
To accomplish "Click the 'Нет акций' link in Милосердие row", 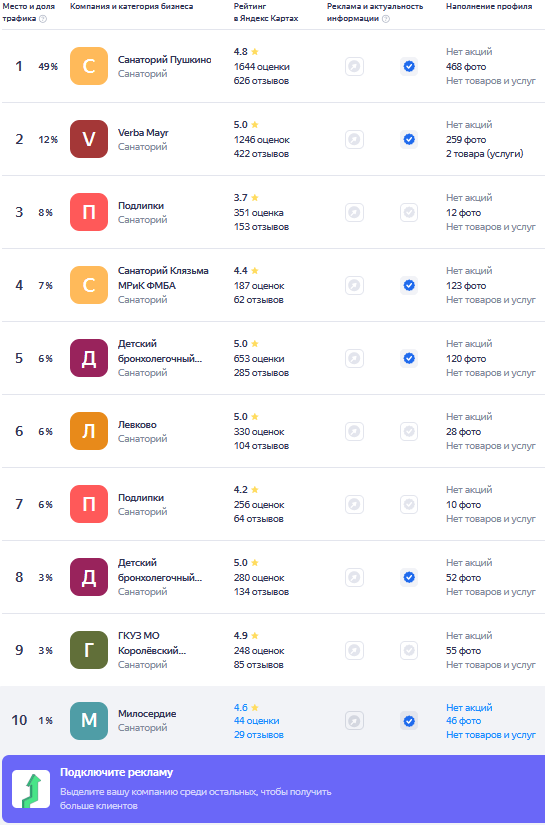I will tap(469, 708).
